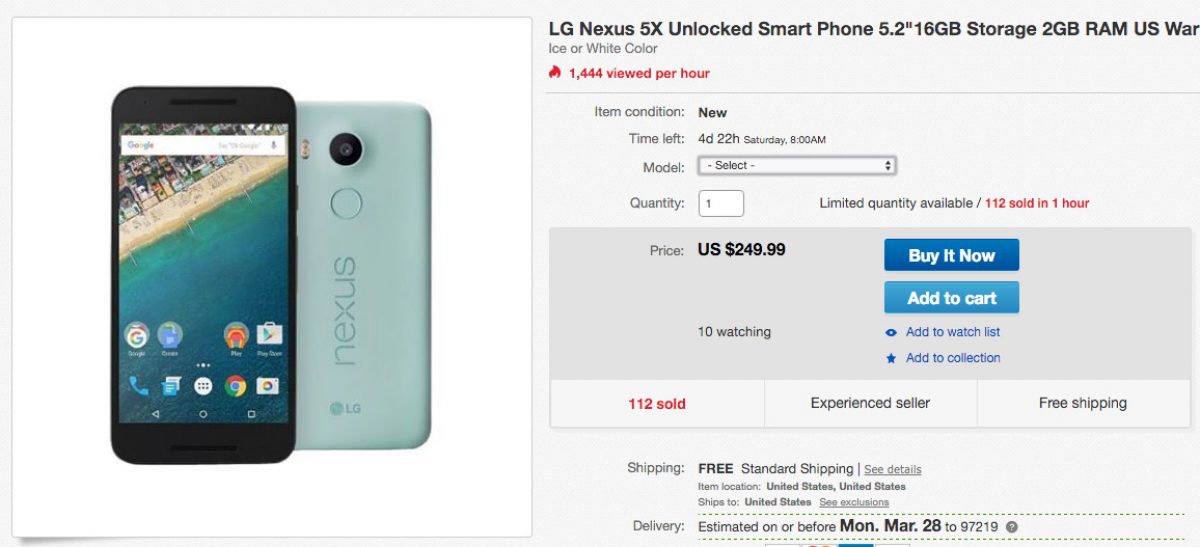Select the Free shipping section
This screenshot has width=1200, height=547.
(x=1083, y=403)
